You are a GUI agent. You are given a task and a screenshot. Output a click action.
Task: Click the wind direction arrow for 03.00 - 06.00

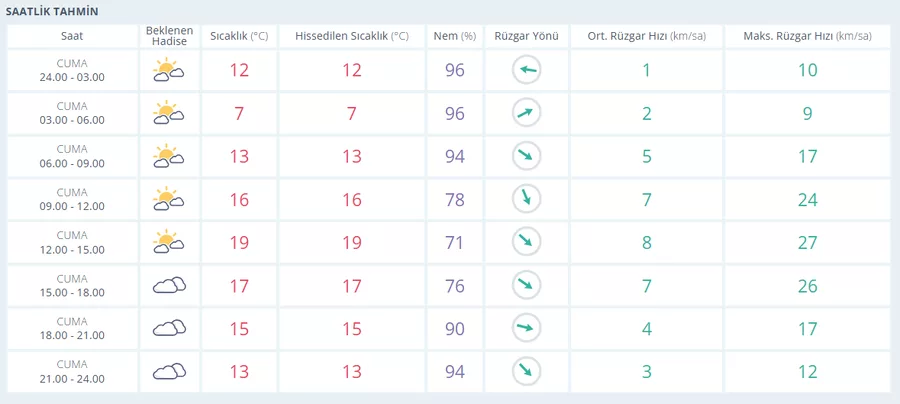[526, 114]
